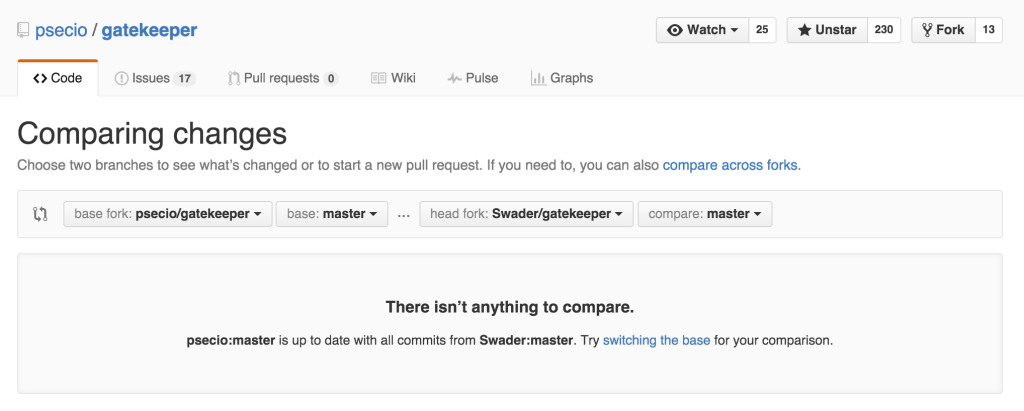Image resolution: width=1024 pixels, height=411 pixels.
Task: Open the gatekeeper repository link
Action: tap(149, 30)
